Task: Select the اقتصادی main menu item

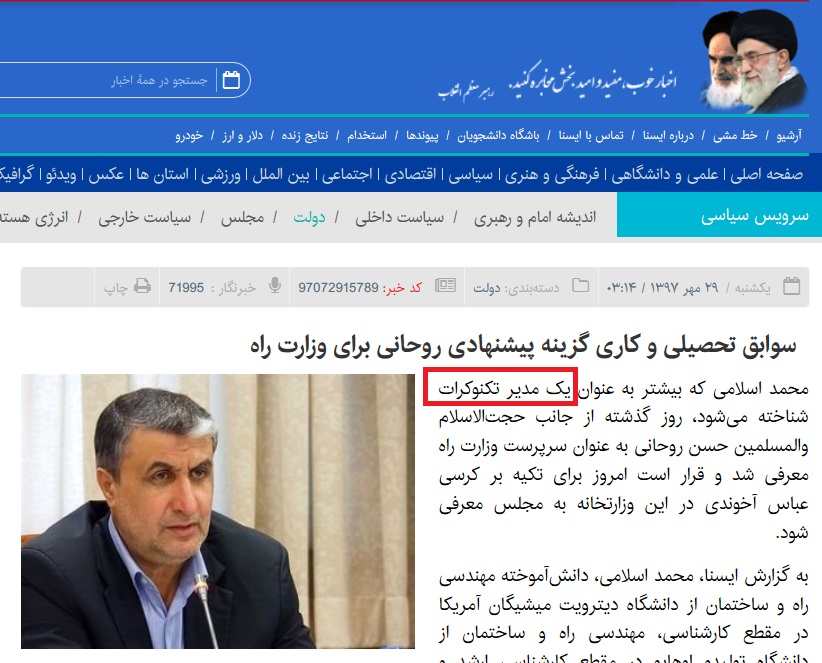Action: [x=410, y=175]
